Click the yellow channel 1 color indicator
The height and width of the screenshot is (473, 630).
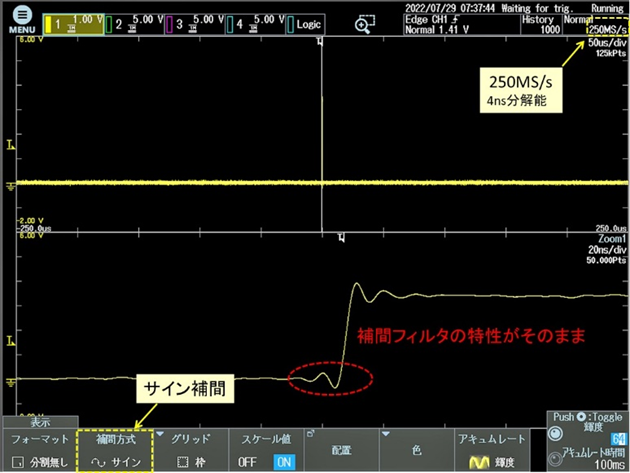coord(48,25)
